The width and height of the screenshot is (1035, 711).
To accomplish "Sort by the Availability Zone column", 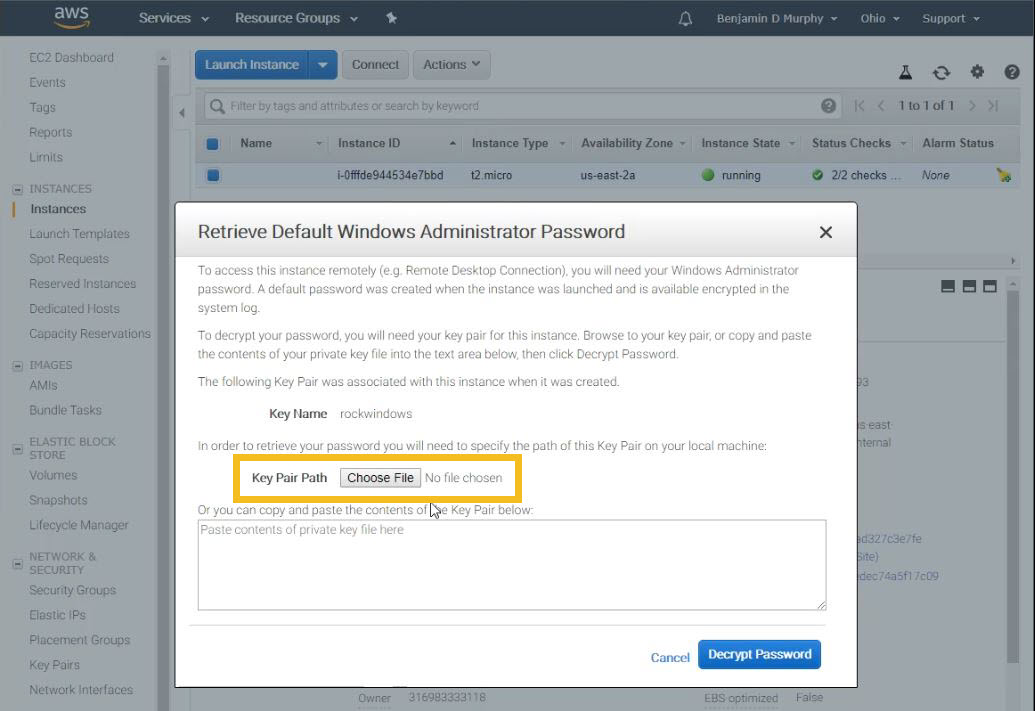I will click(633, 143).
